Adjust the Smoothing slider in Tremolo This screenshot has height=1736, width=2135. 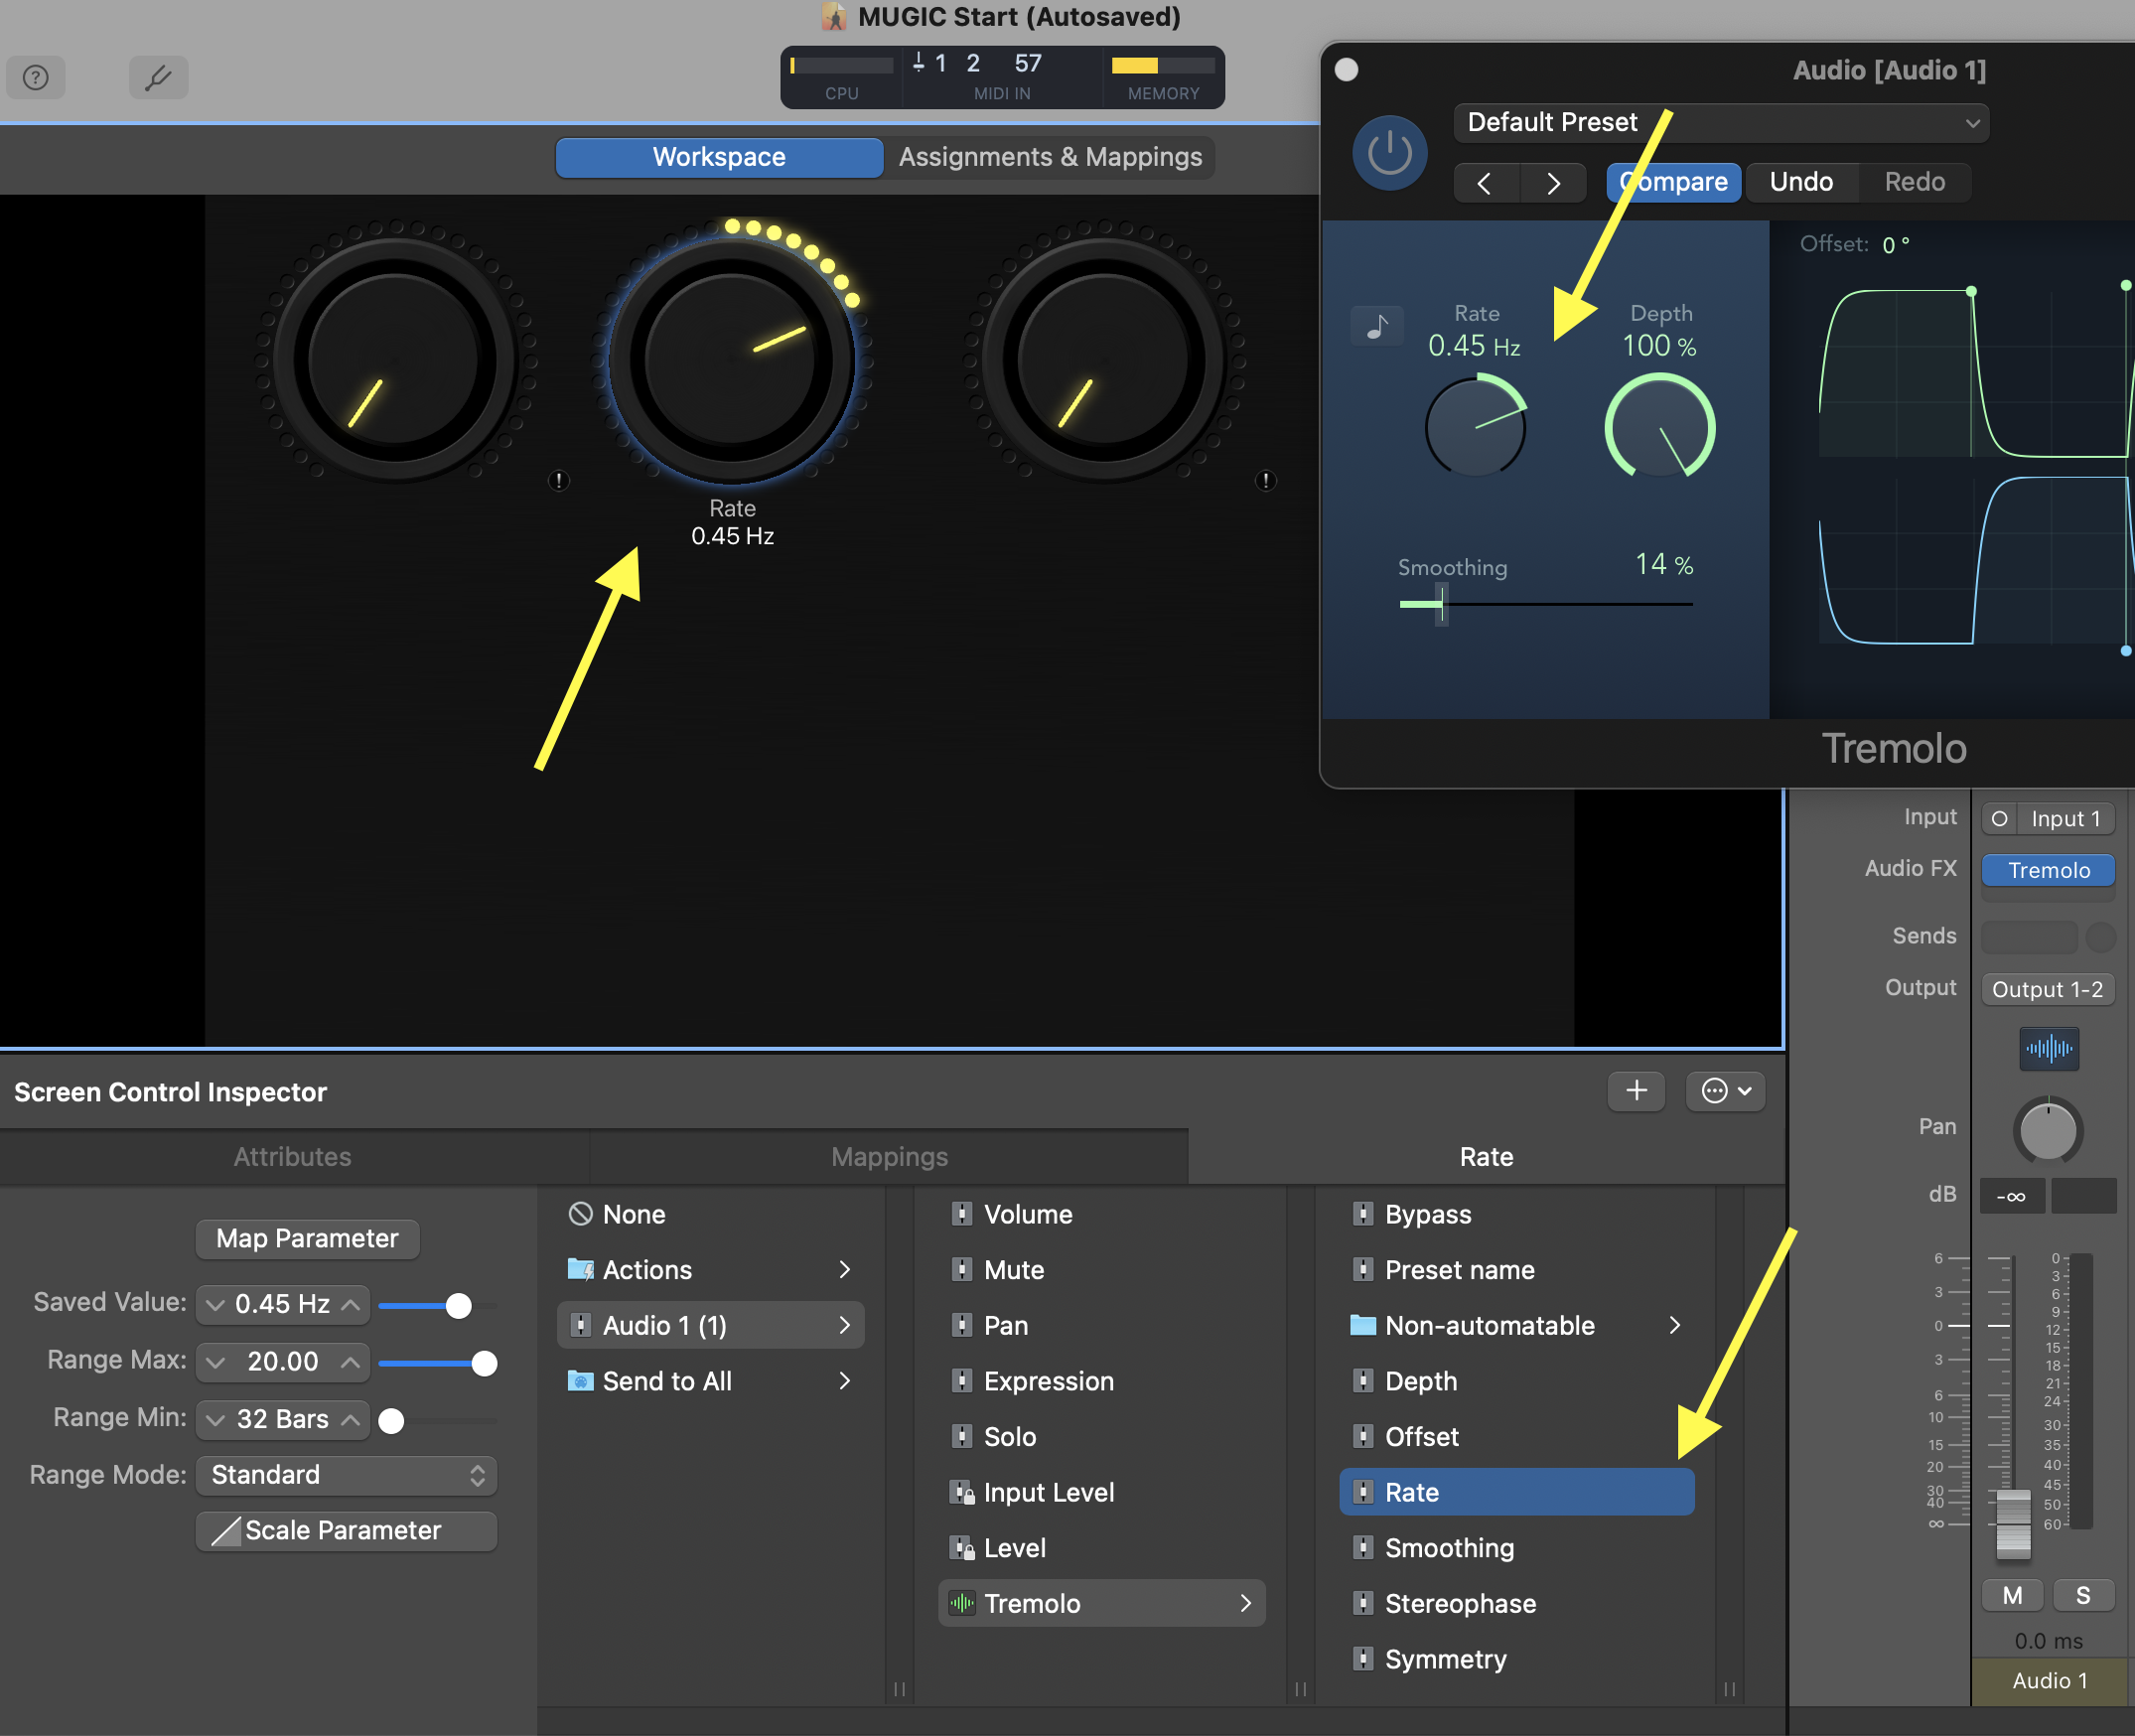click(1441, 604)
